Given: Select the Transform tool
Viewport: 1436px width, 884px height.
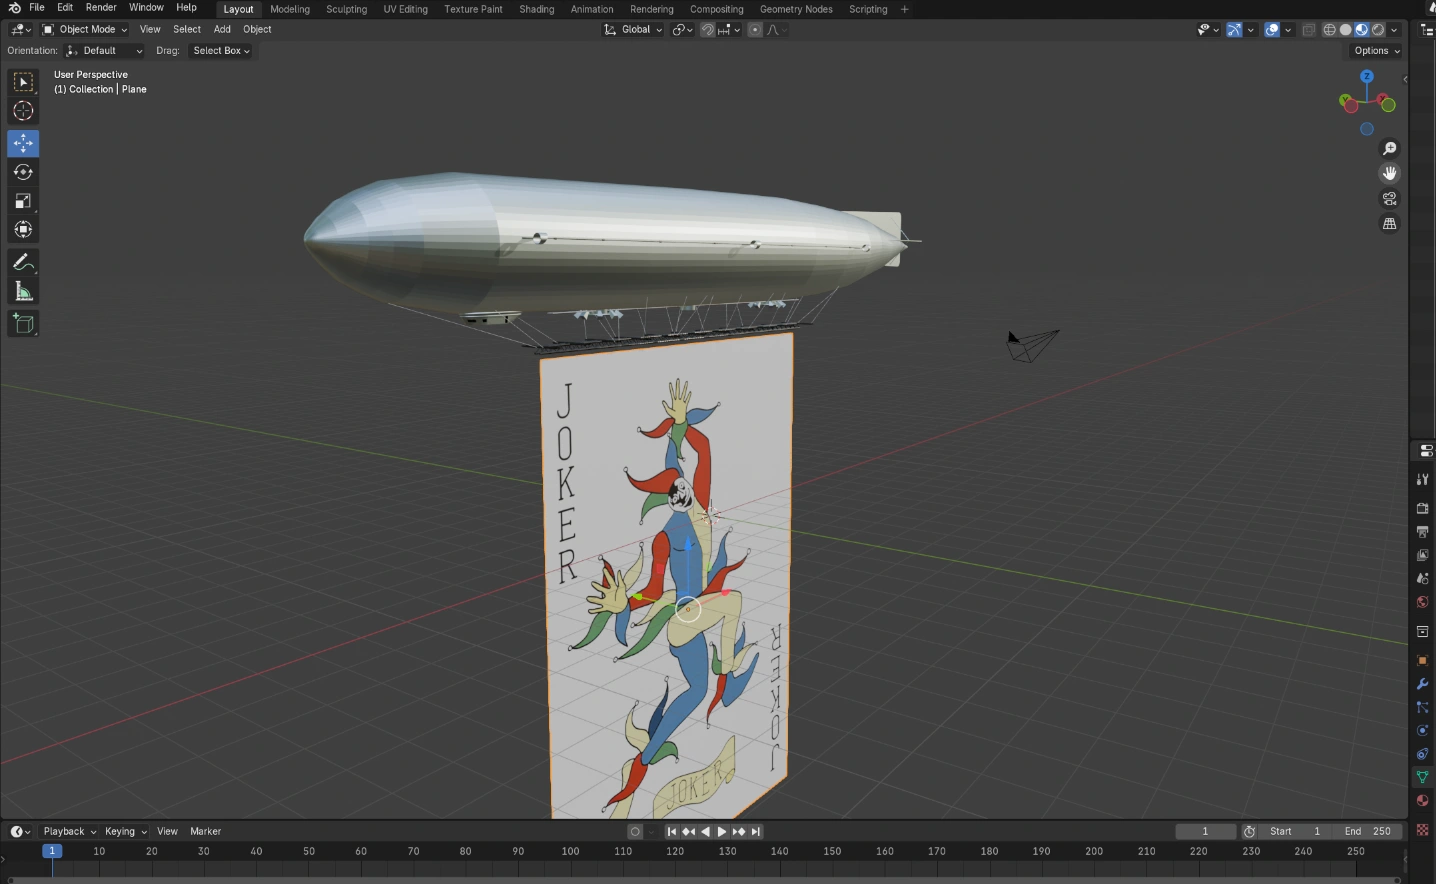Looking at the screenshot, I should point(23,230).
